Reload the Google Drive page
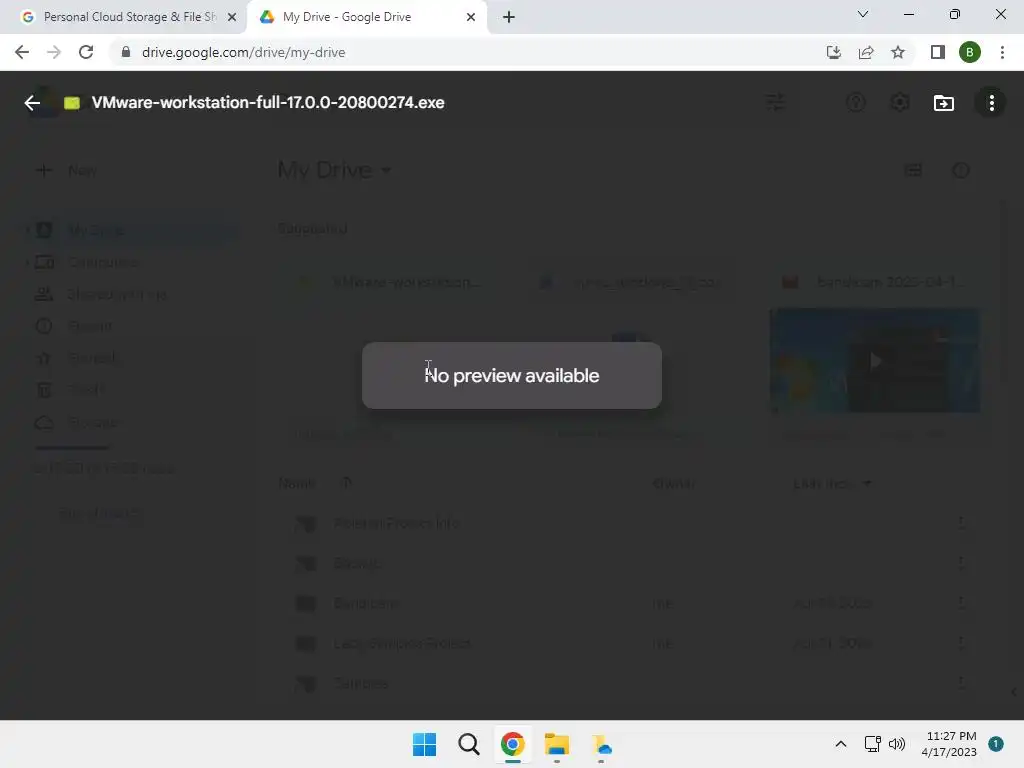 coord(86,52)
